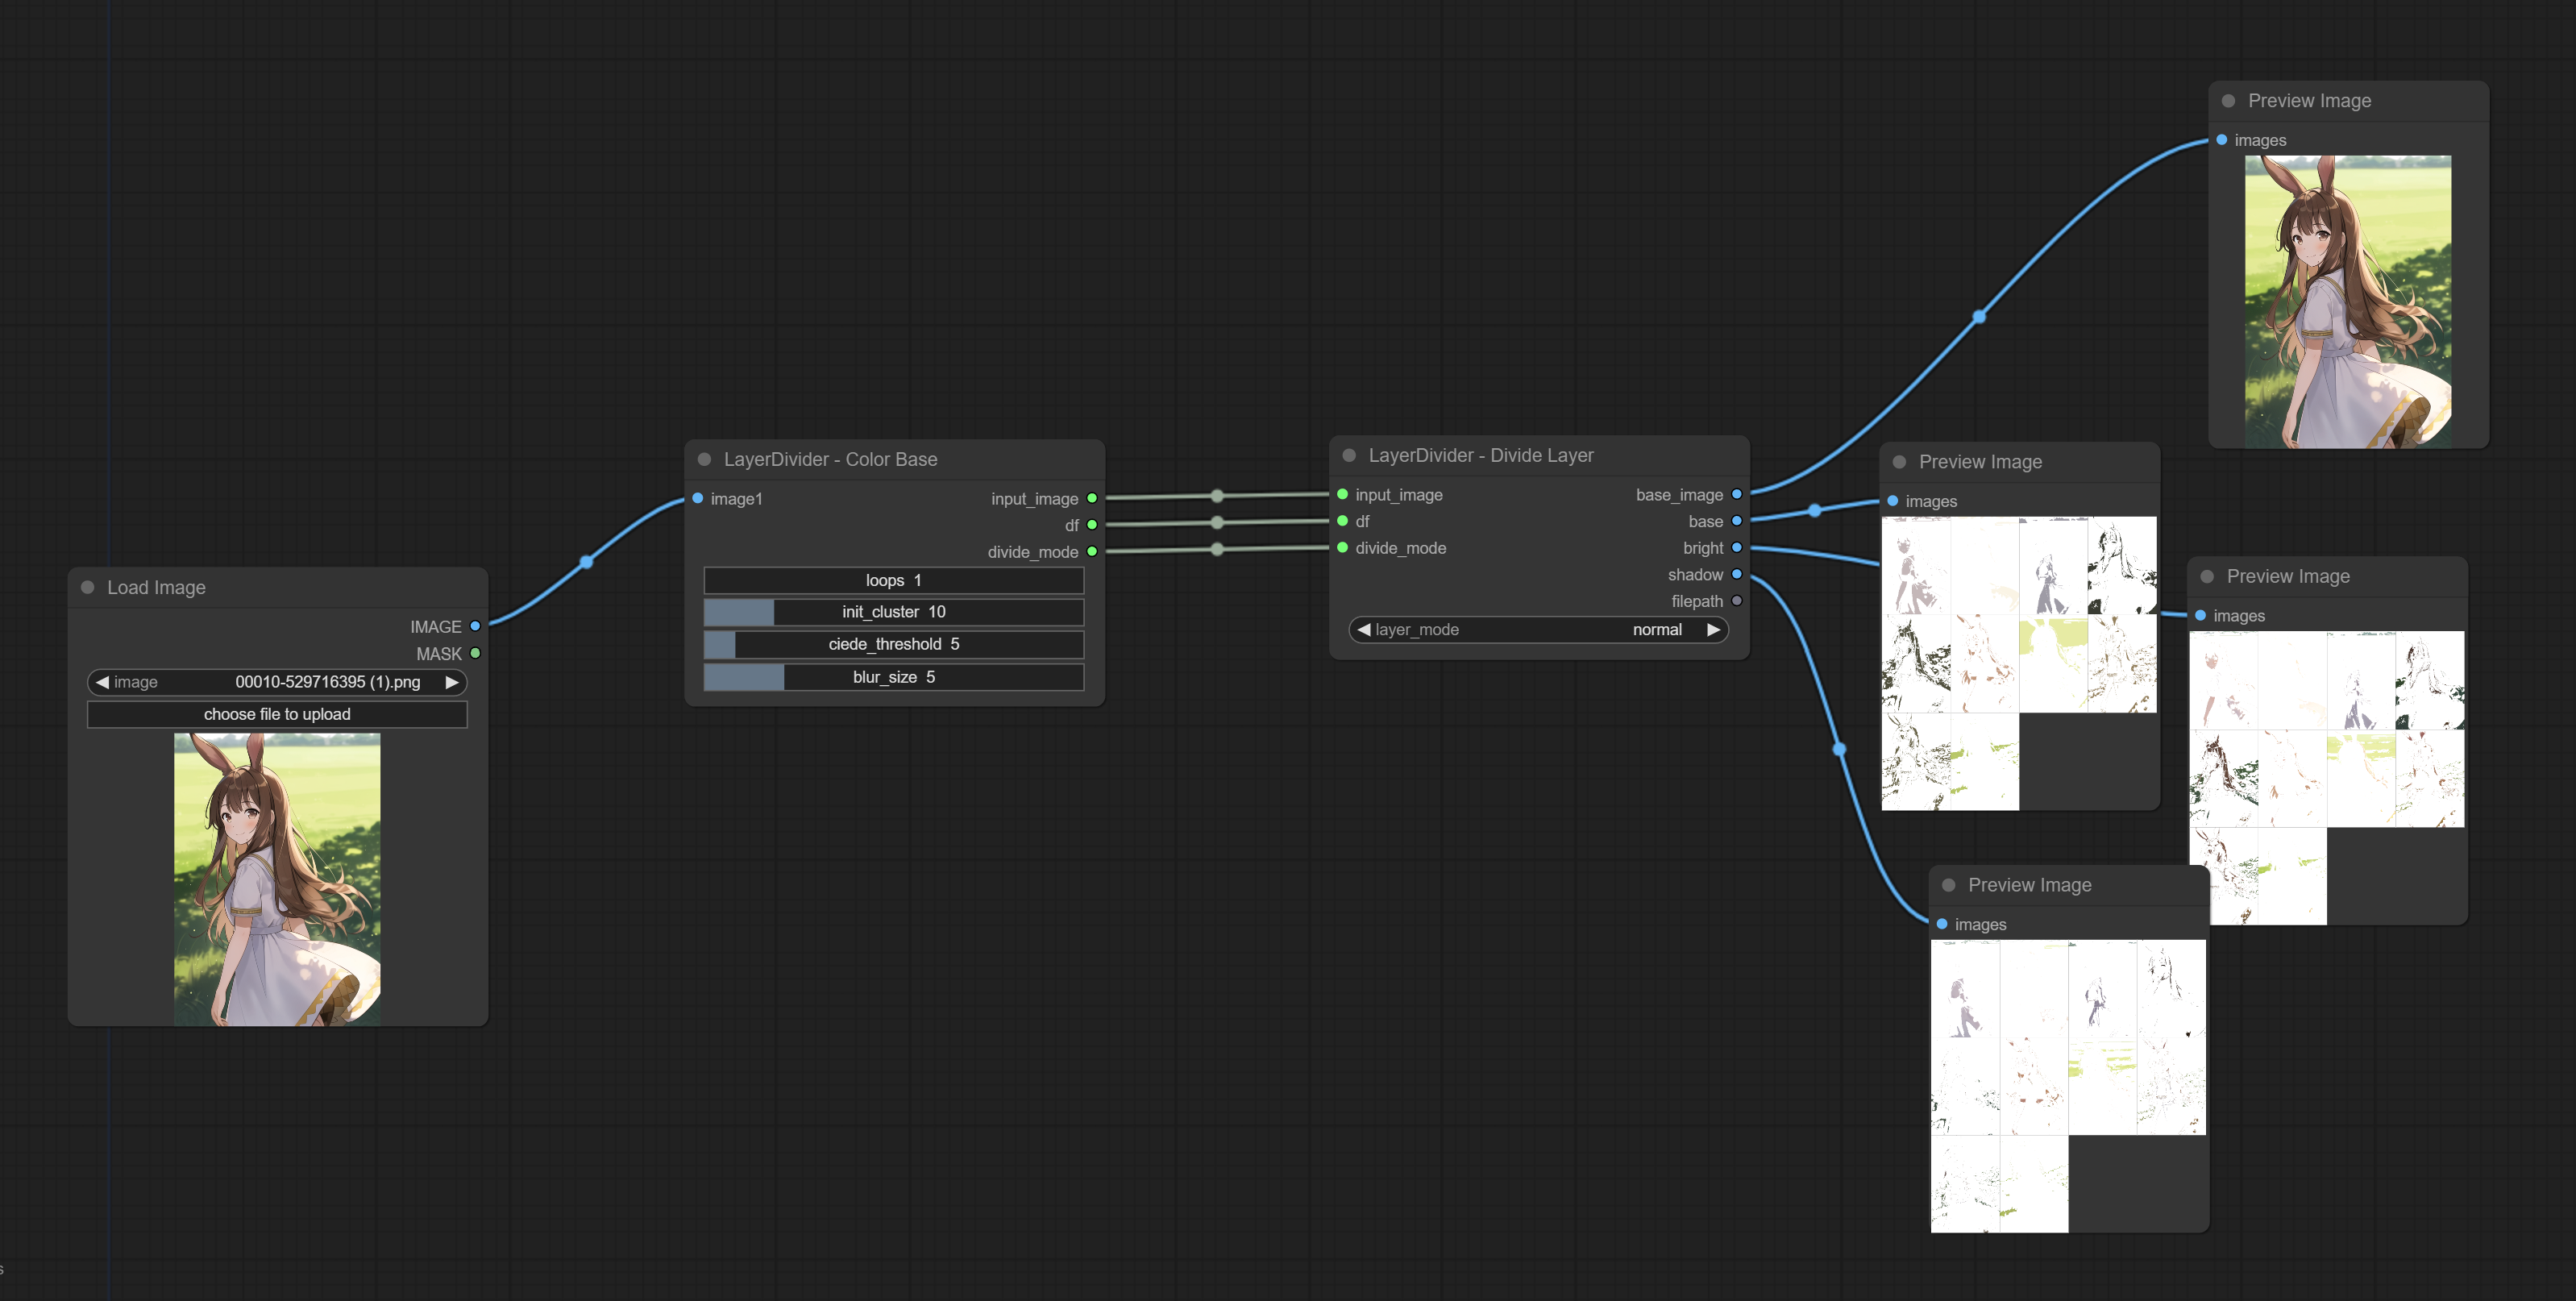Collapse the LayerDivider - Divide Layer node dot

tap(1349, 455)
